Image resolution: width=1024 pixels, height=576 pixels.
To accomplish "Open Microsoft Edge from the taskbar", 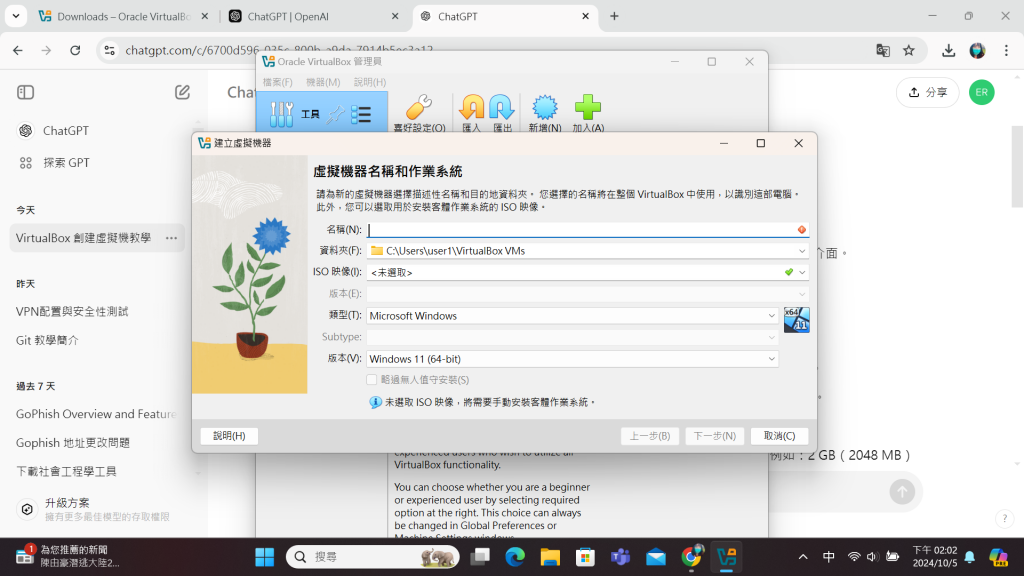I will (515, 557).
